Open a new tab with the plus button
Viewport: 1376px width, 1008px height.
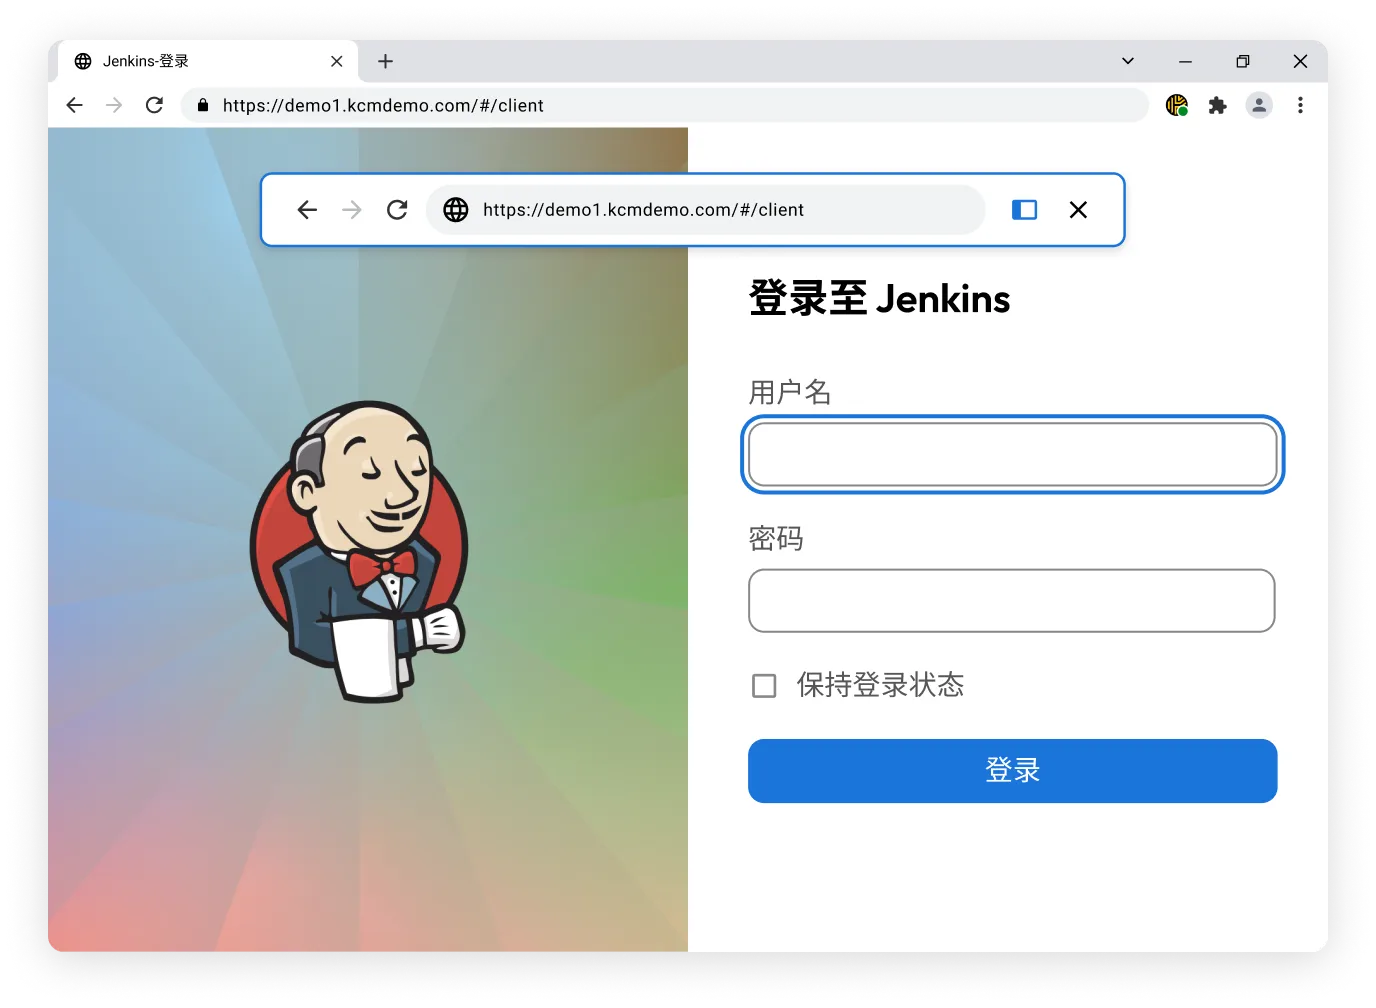[x=385, y=61]
